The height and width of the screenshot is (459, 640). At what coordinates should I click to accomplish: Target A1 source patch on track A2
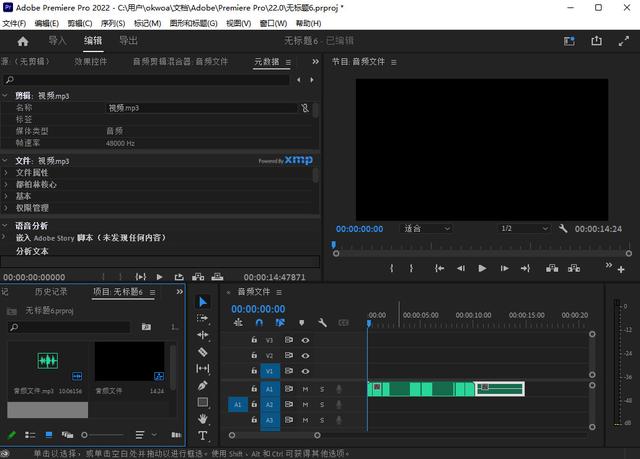[x=238, y=405]
